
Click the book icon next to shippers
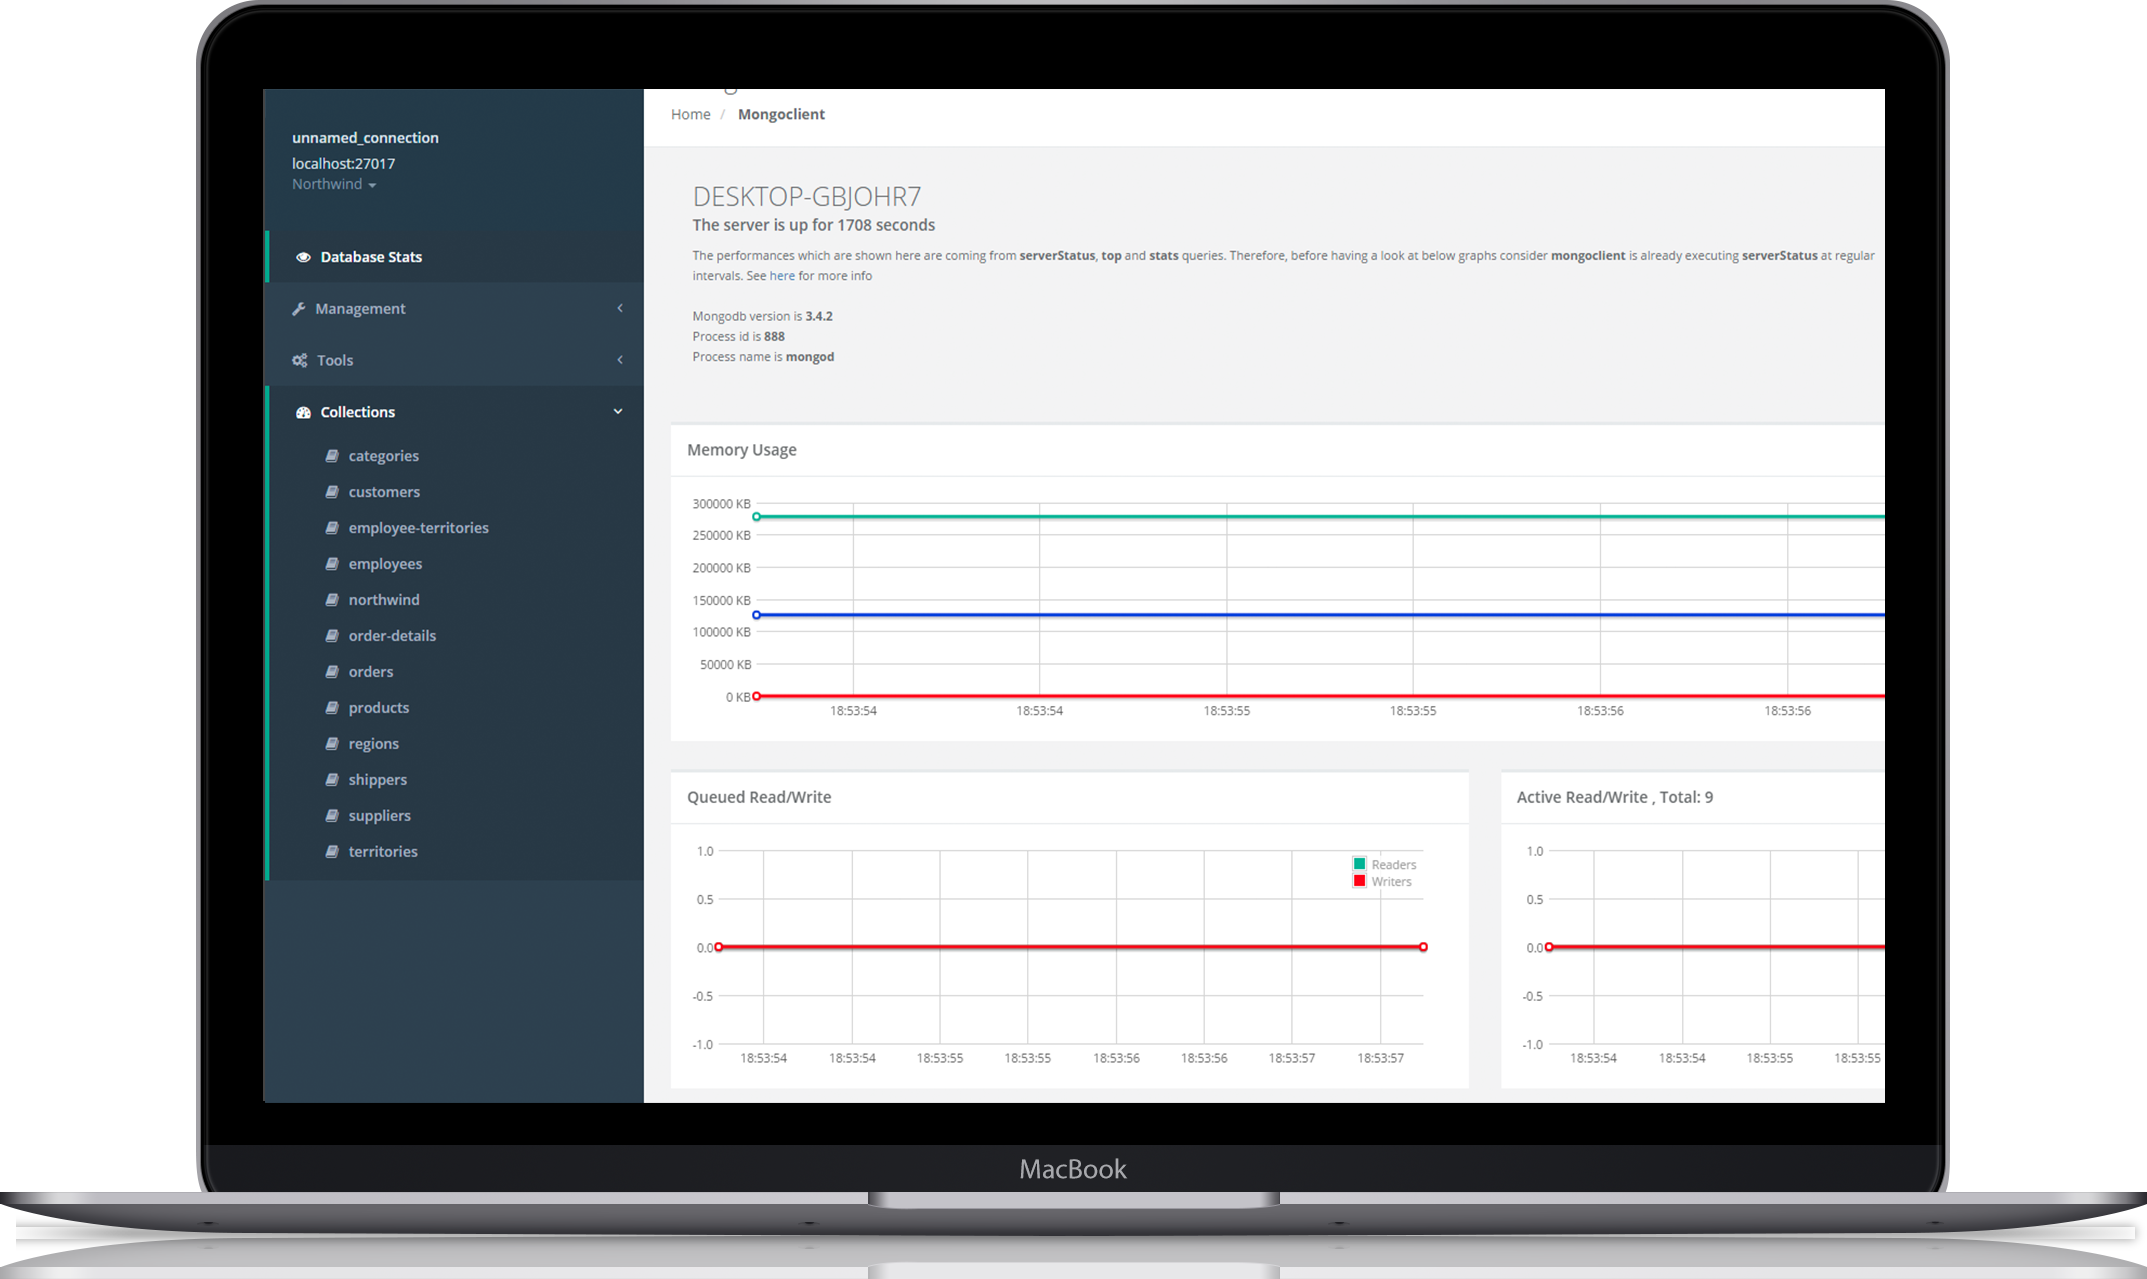pos(332,779)
